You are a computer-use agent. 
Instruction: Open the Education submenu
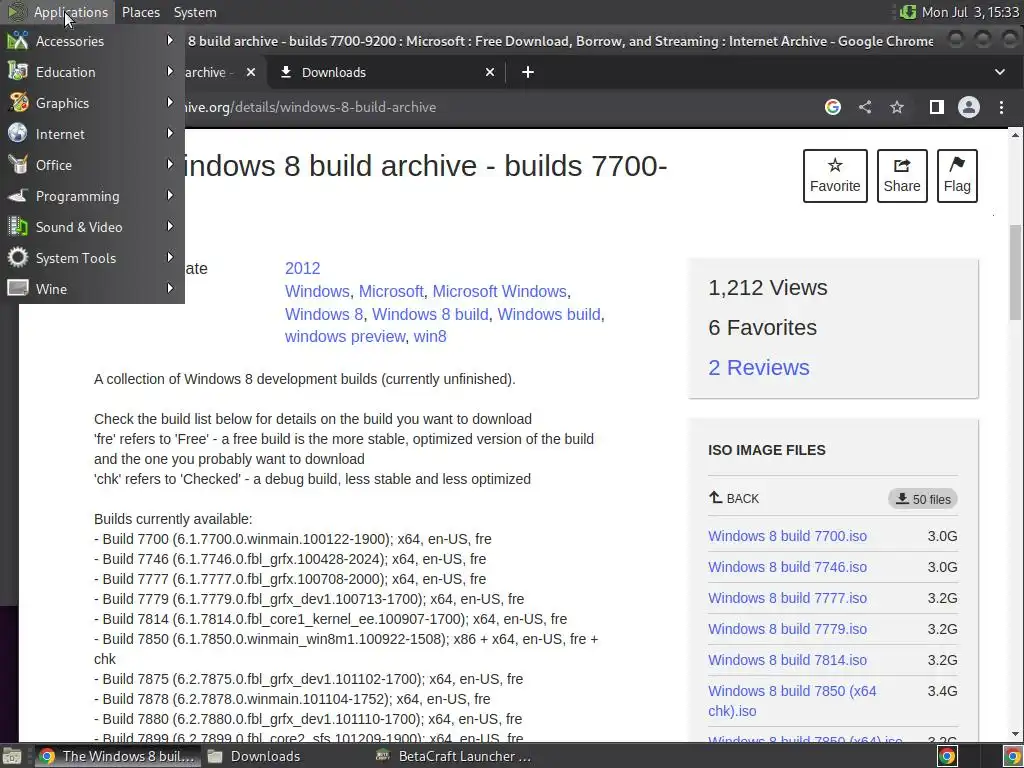click(92, 72)
